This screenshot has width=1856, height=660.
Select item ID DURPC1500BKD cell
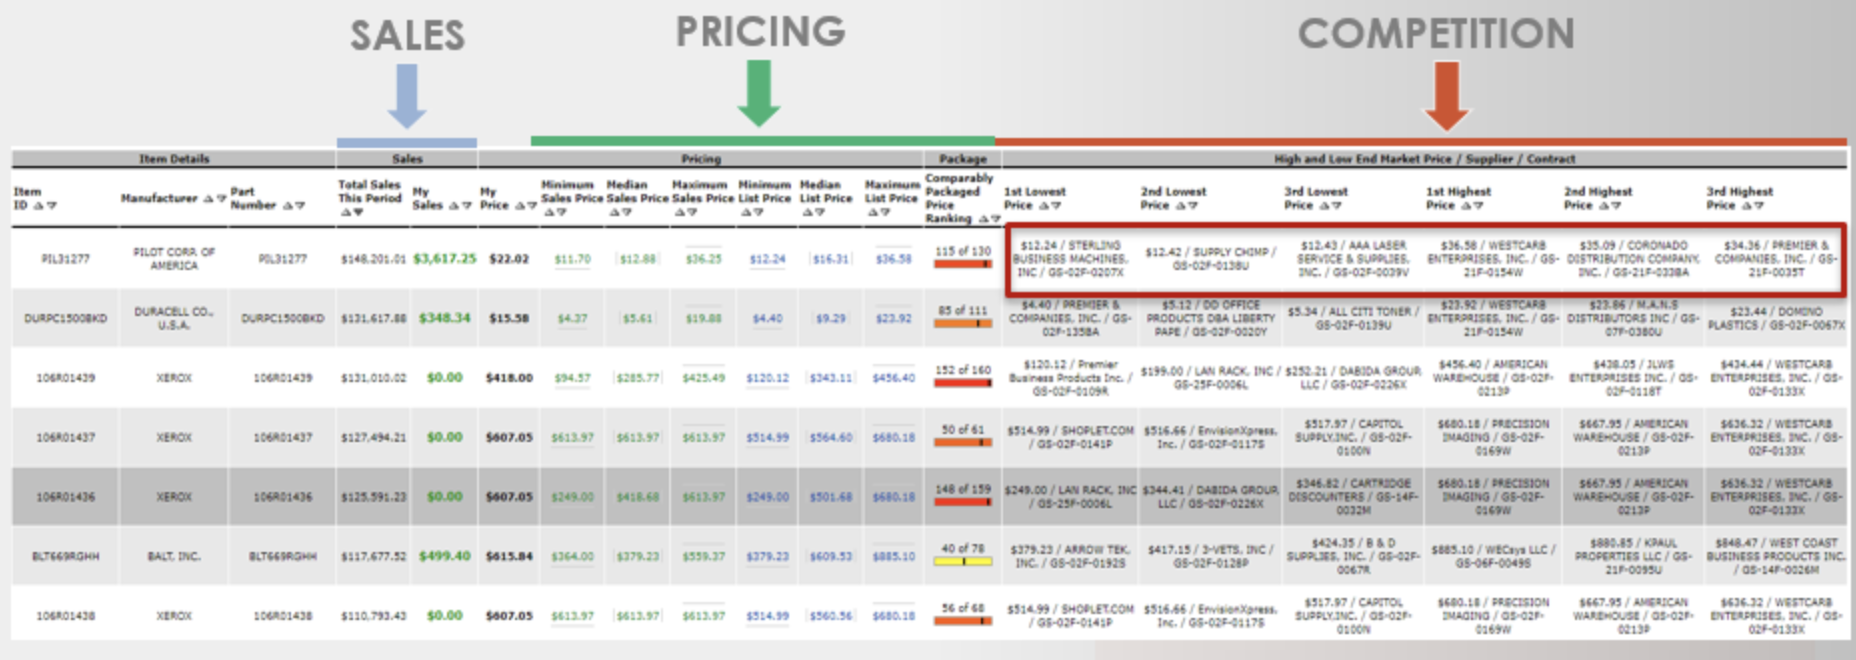pos(65,319)
